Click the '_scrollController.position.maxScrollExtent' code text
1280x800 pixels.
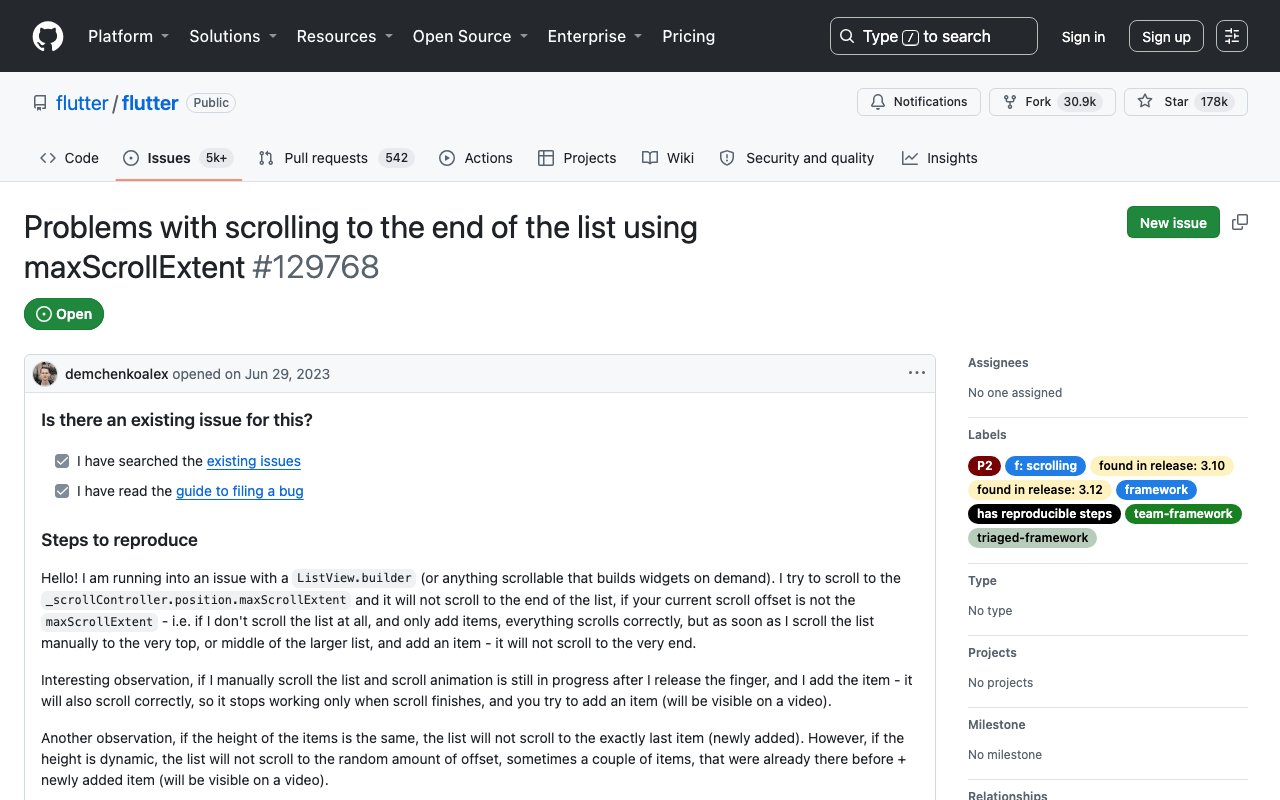click(x=196, y=600)
